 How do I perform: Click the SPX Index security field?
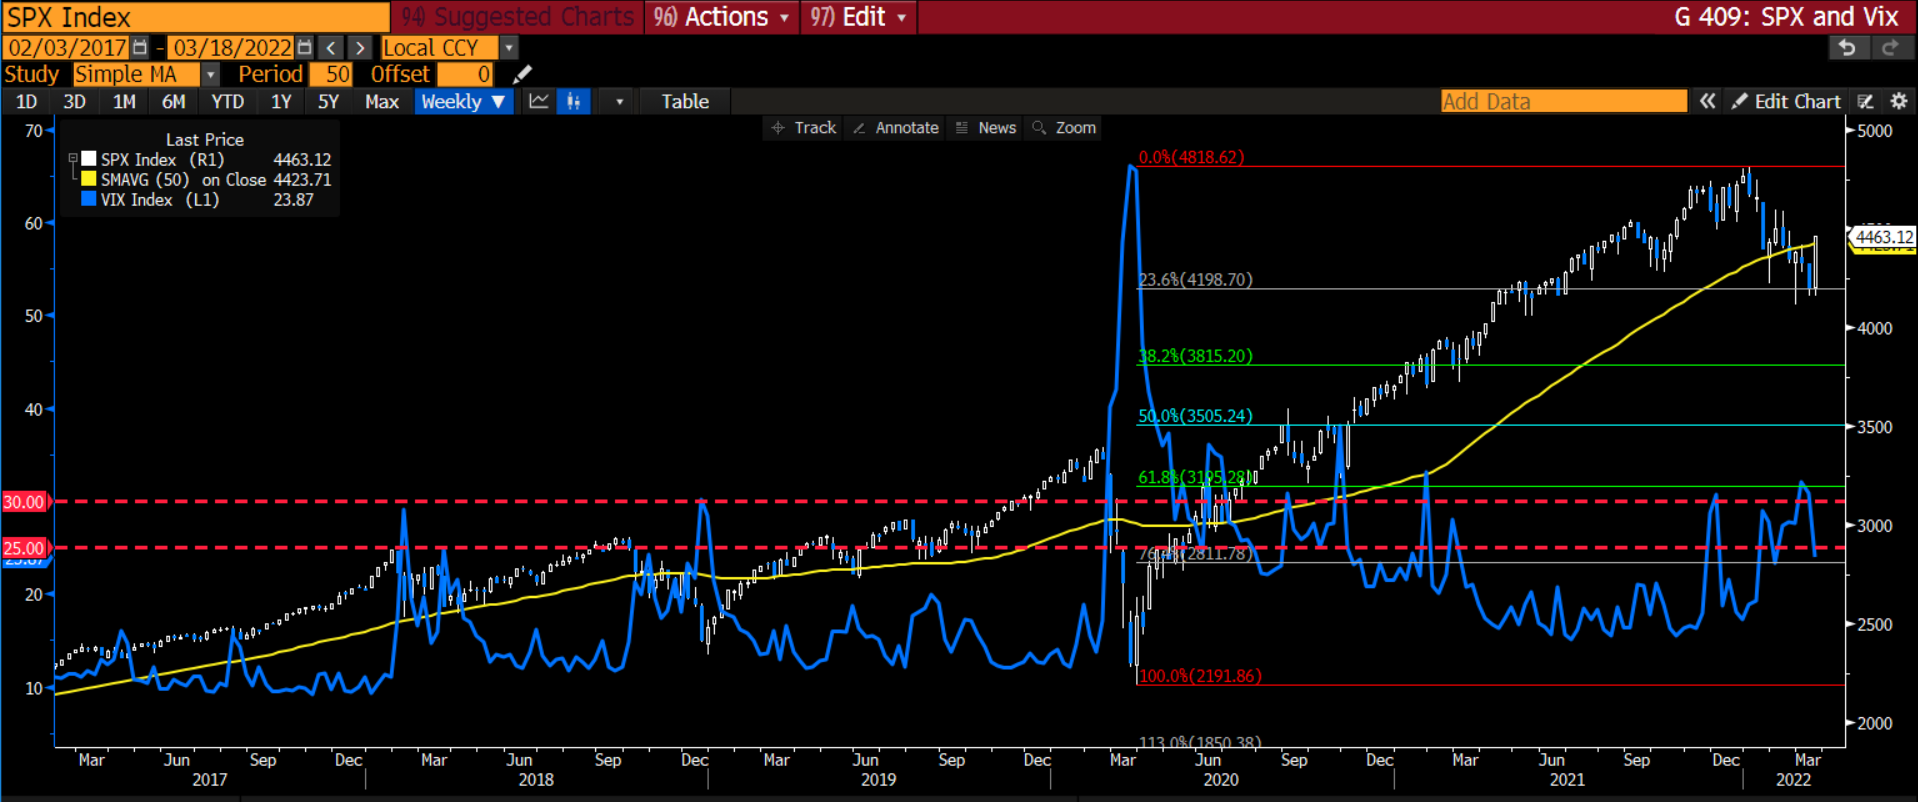(196, 17)
